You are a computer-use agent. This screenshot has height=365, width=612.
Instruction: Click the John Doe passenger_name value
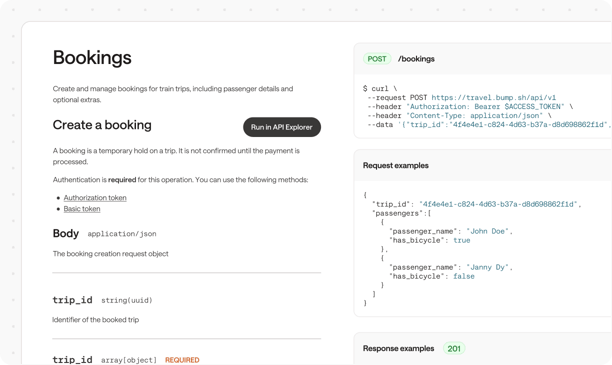(x=487, y=231)
